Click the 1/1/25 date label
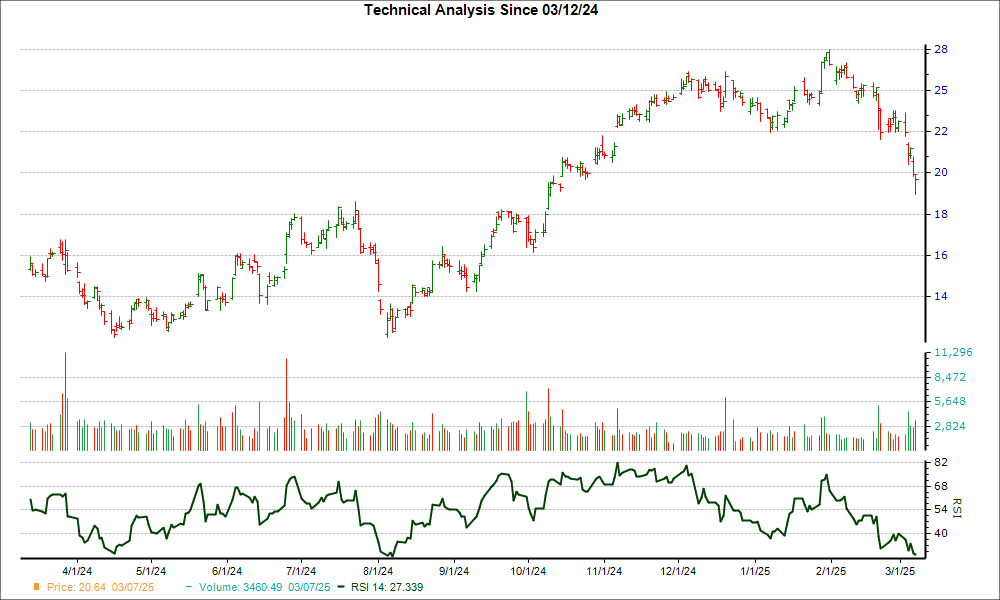 click(755, 571)
